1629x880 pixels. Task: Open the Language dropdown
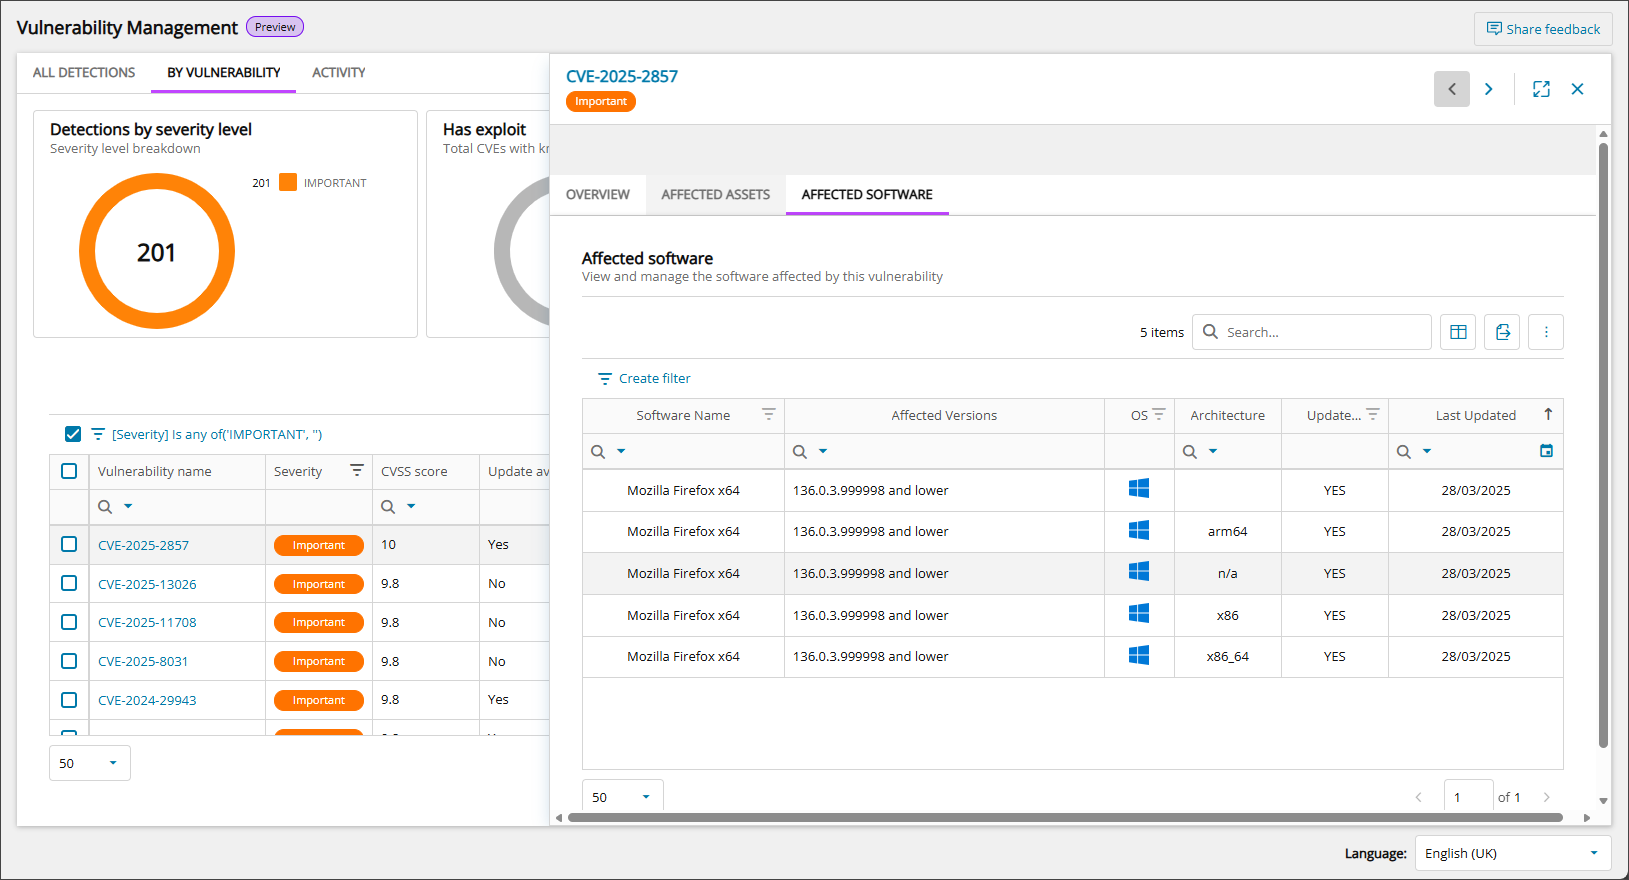pyautogui.click(x=1512, y=853)
